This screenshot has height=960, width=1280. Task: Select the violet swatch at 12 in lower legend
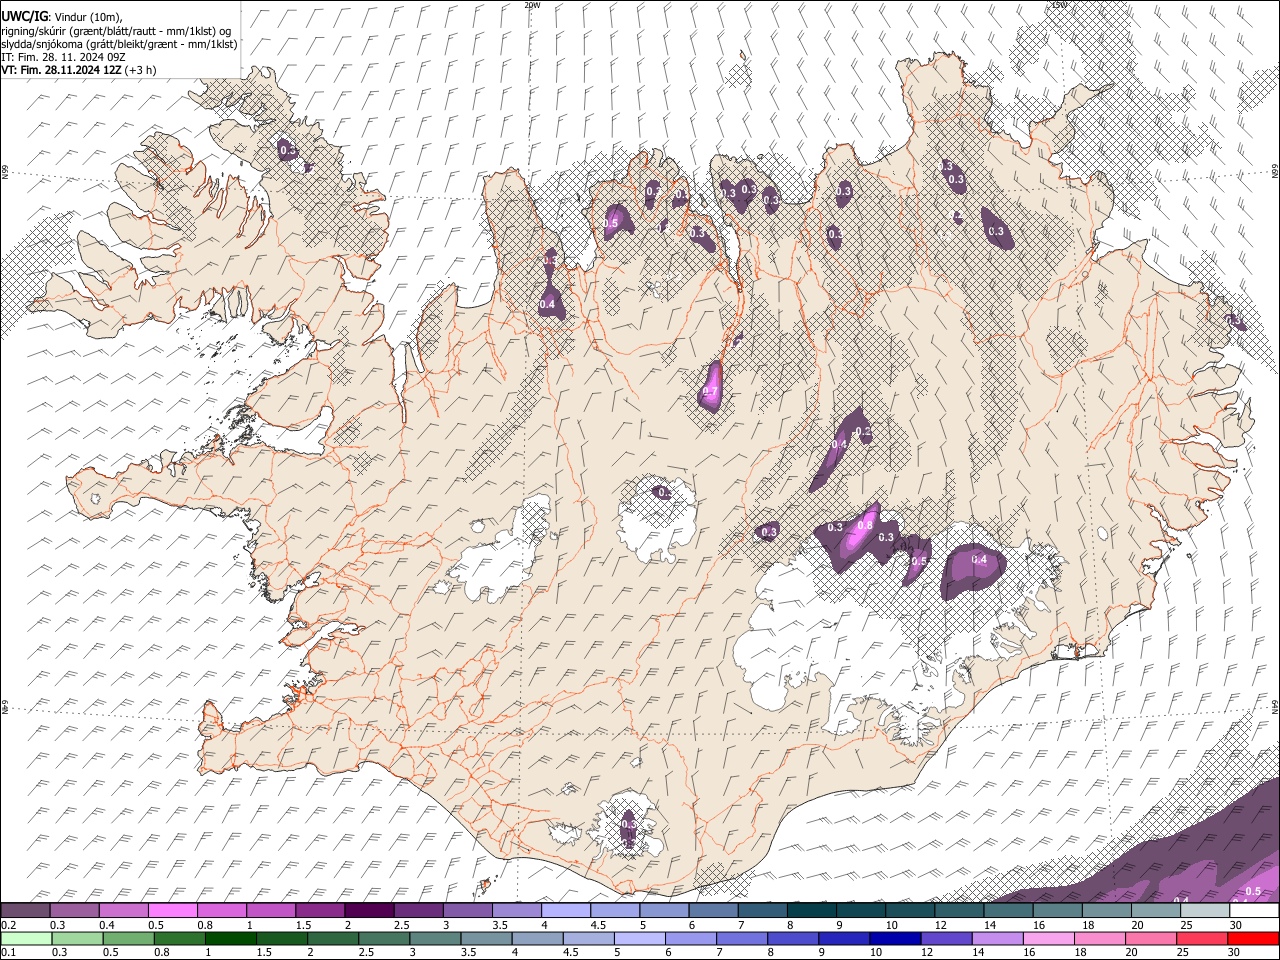(945, 939)
